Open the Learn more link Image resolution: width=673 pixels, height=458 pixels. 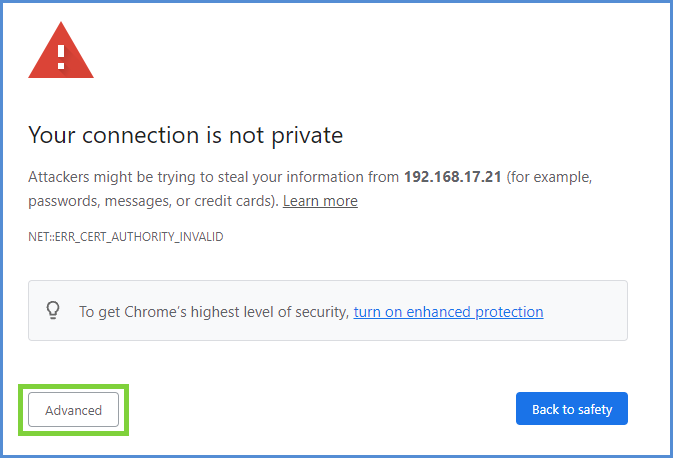320,201
